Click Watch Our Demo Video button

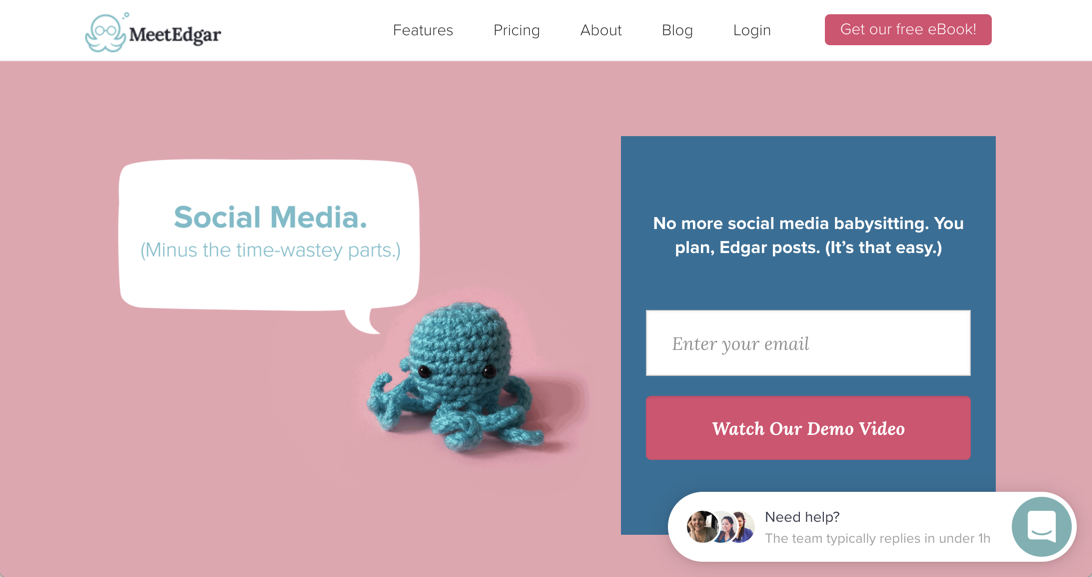tap(808, 428)
